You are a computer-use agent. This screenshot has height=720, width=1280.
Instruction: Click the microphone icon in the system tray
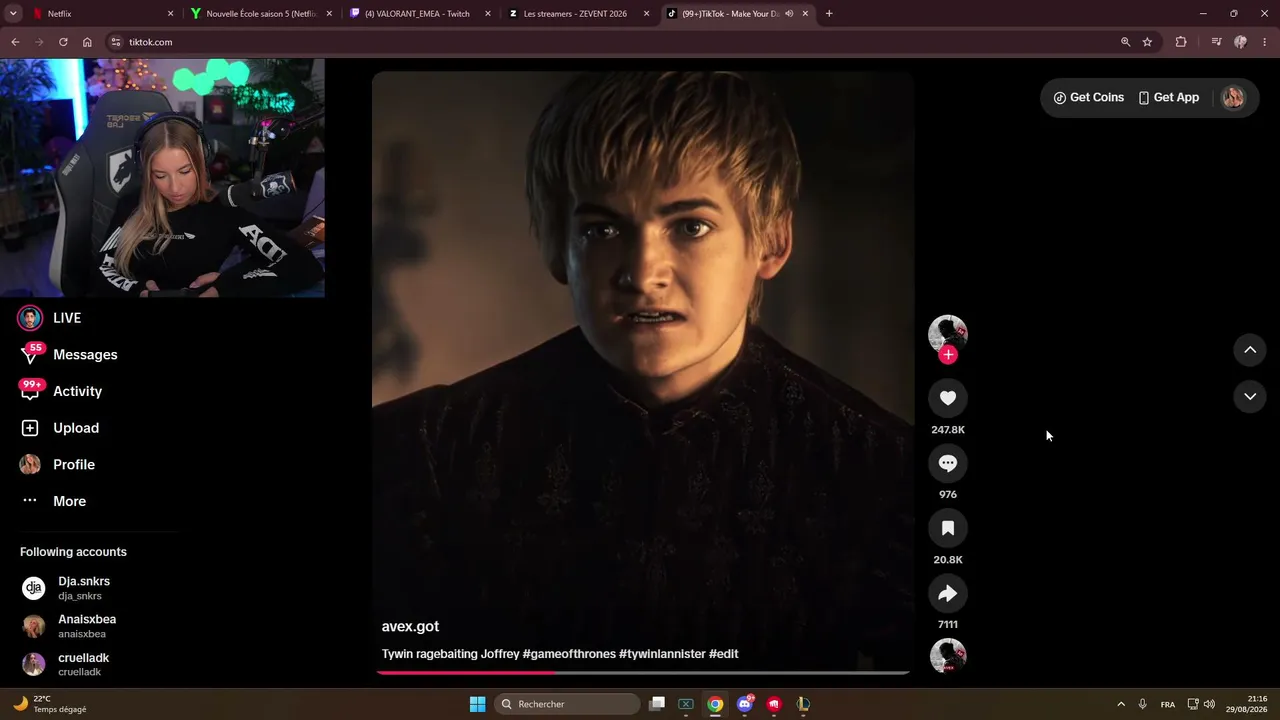coord(1142,704)
